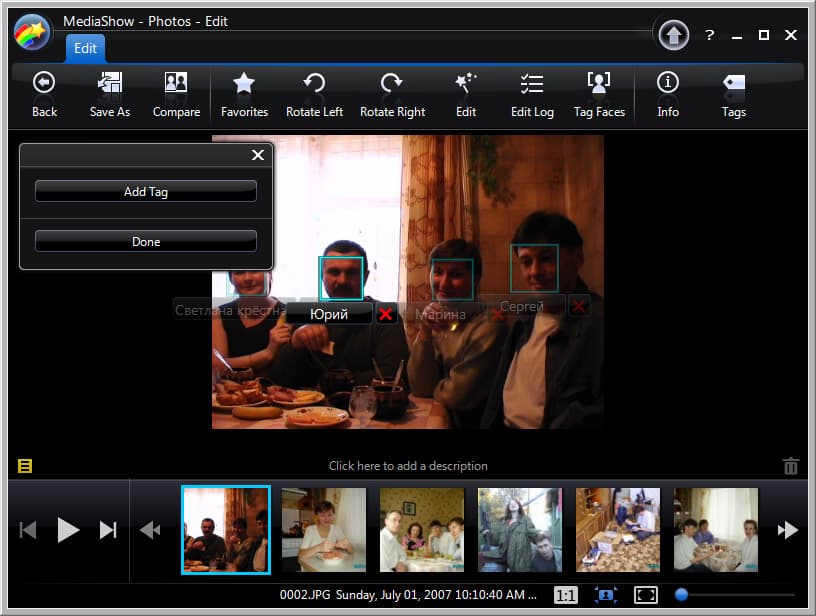Image resolution: width=816 pixels, height=616 pixels.
Task: Click the 0002.JPG file info text
Action: pos(408,595)
